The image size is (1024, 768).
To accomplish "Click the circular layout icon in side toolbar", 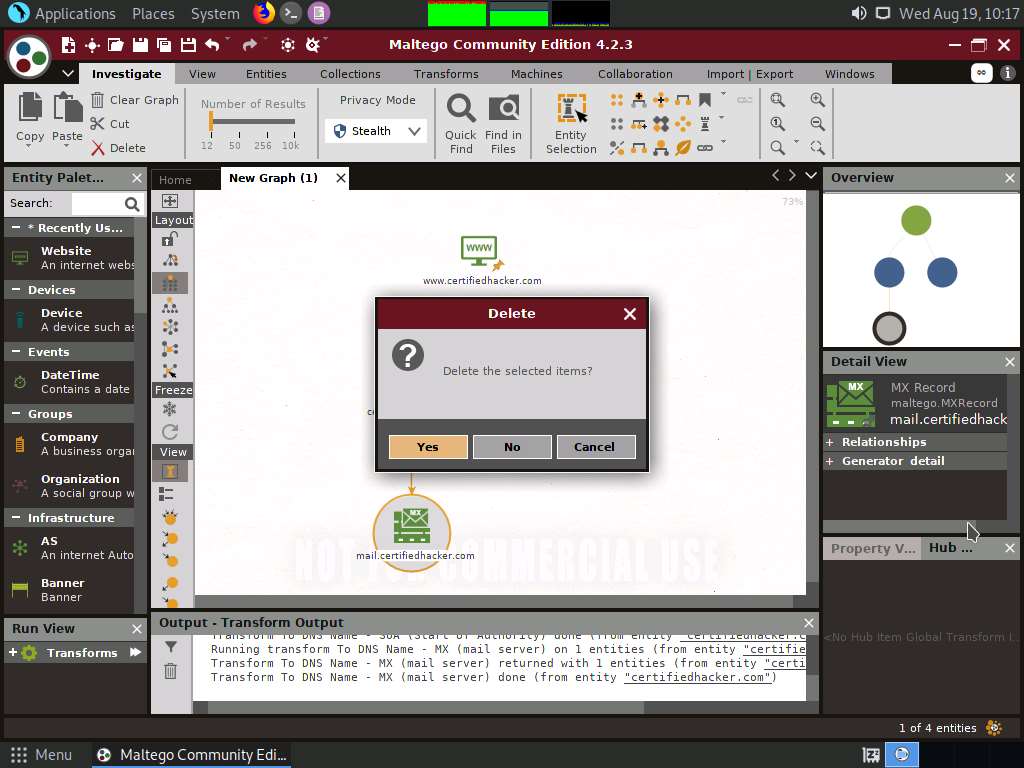I will pos(170,327).
